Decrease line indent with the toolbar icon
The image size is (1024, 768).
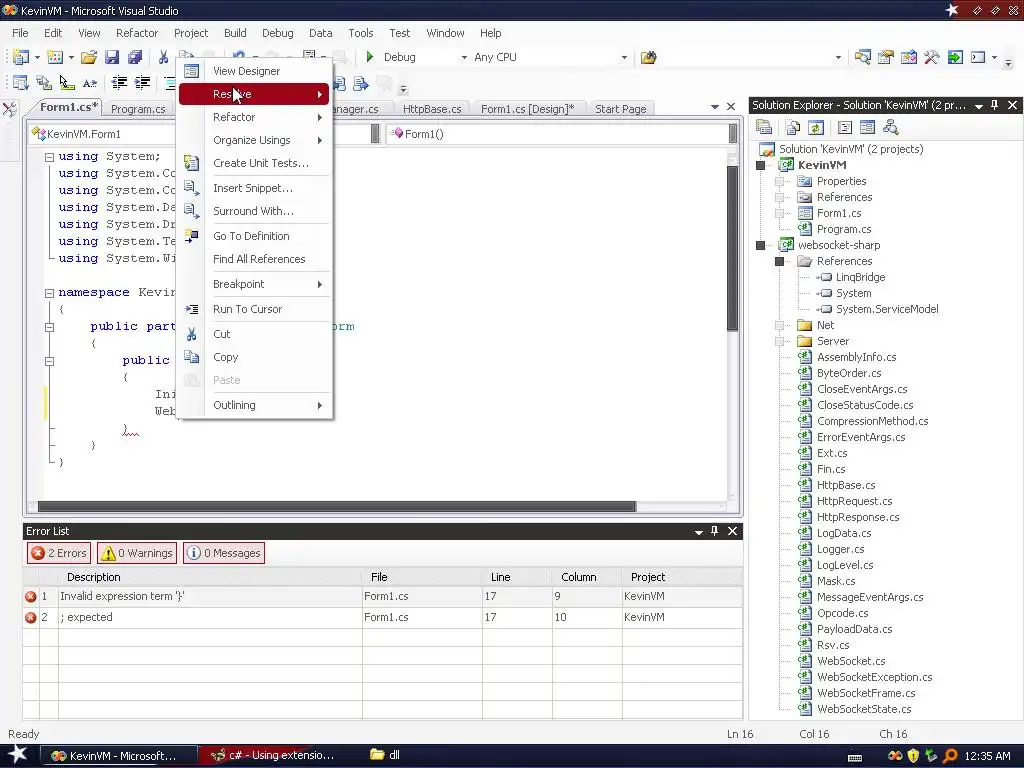[119, 83]
